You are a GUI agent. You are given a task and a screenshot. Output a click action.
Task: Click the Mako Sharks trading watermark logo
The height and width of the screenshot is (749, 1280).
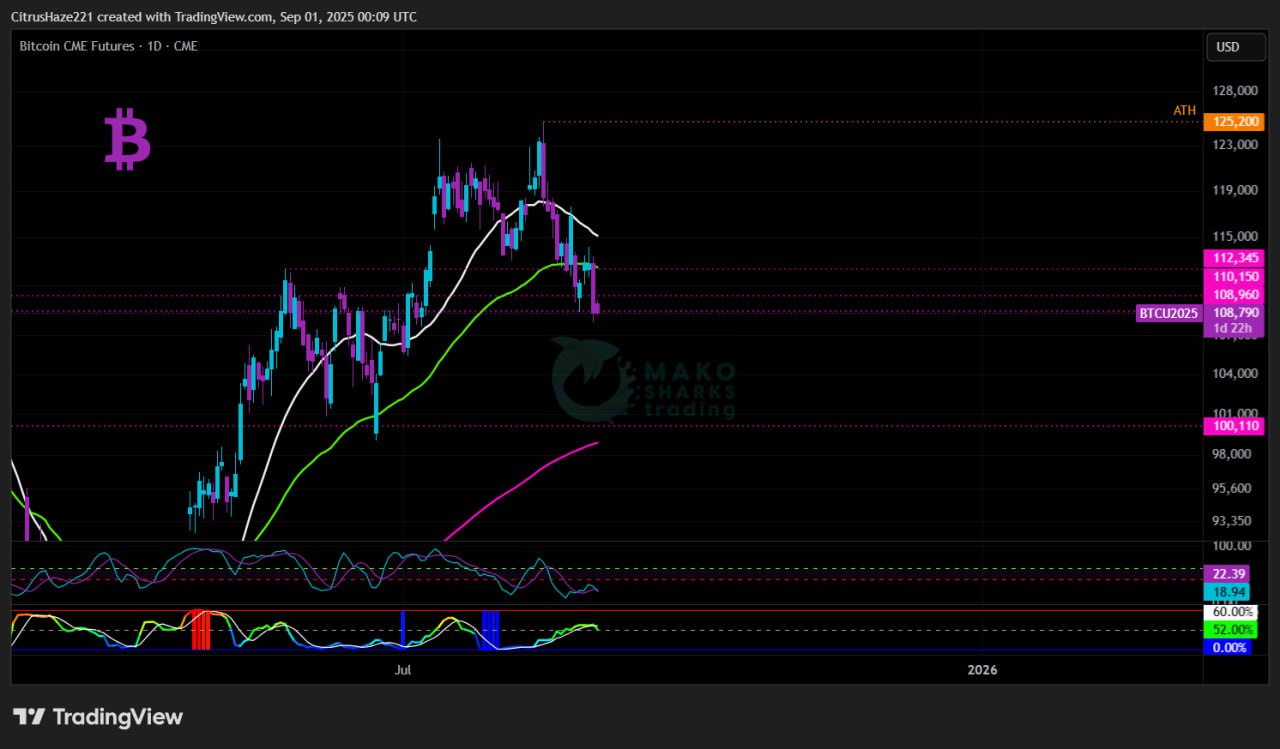644,379
